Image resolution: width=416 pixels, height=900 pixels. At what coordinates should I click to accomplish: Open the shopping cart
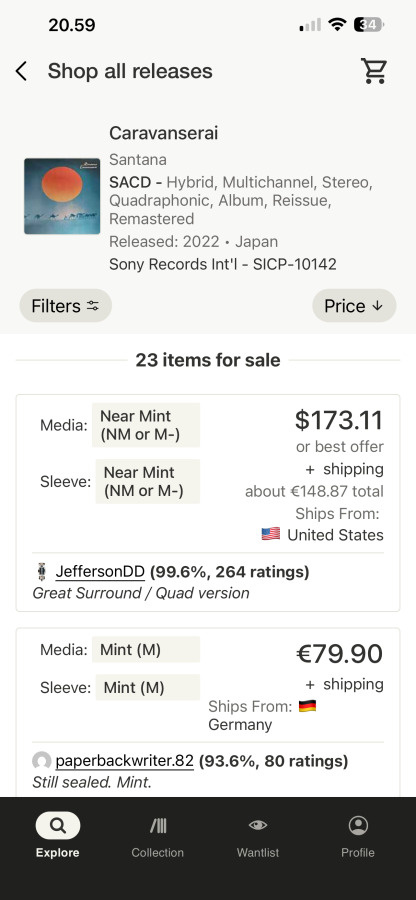(x=374, y=71)
